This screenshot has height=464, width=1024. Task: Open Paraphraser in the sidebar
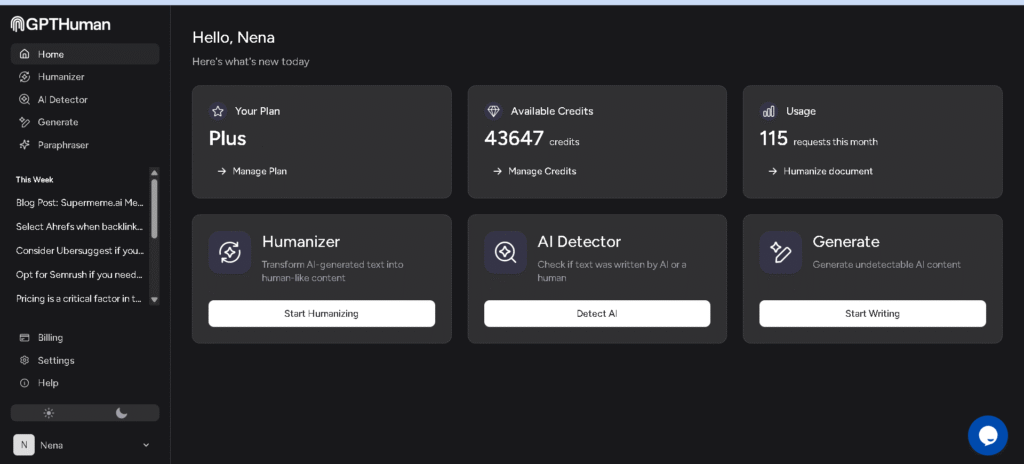[63, 145]
